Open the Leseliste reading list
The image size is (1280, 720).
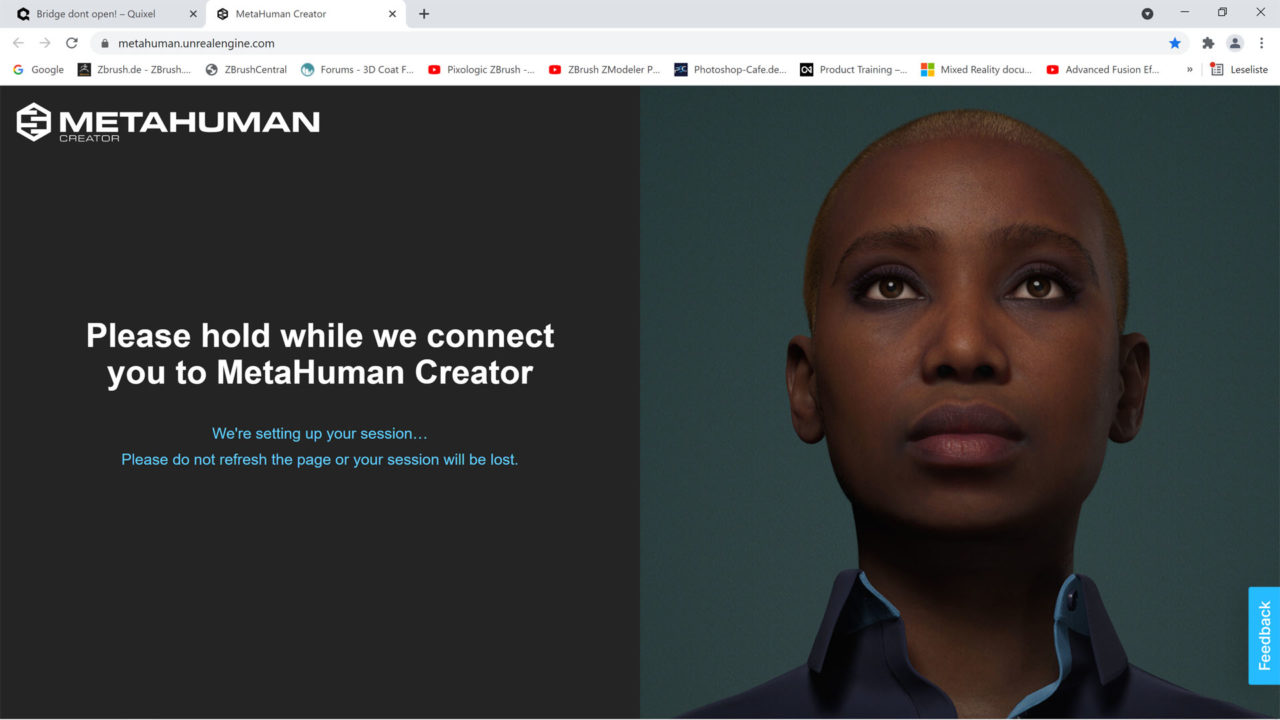[1239, 70]
